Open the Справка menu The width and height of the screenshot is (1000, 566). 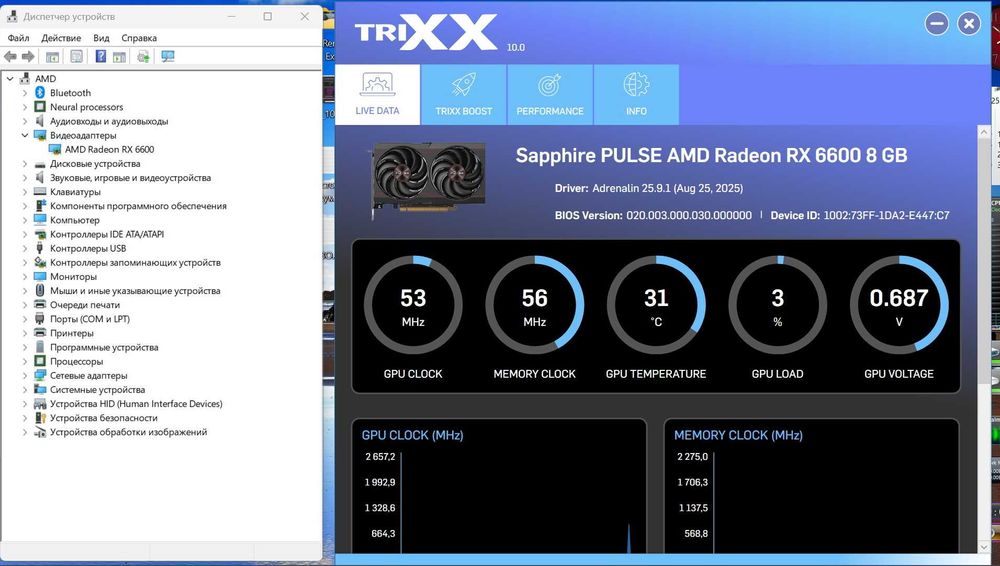[139, 38]
